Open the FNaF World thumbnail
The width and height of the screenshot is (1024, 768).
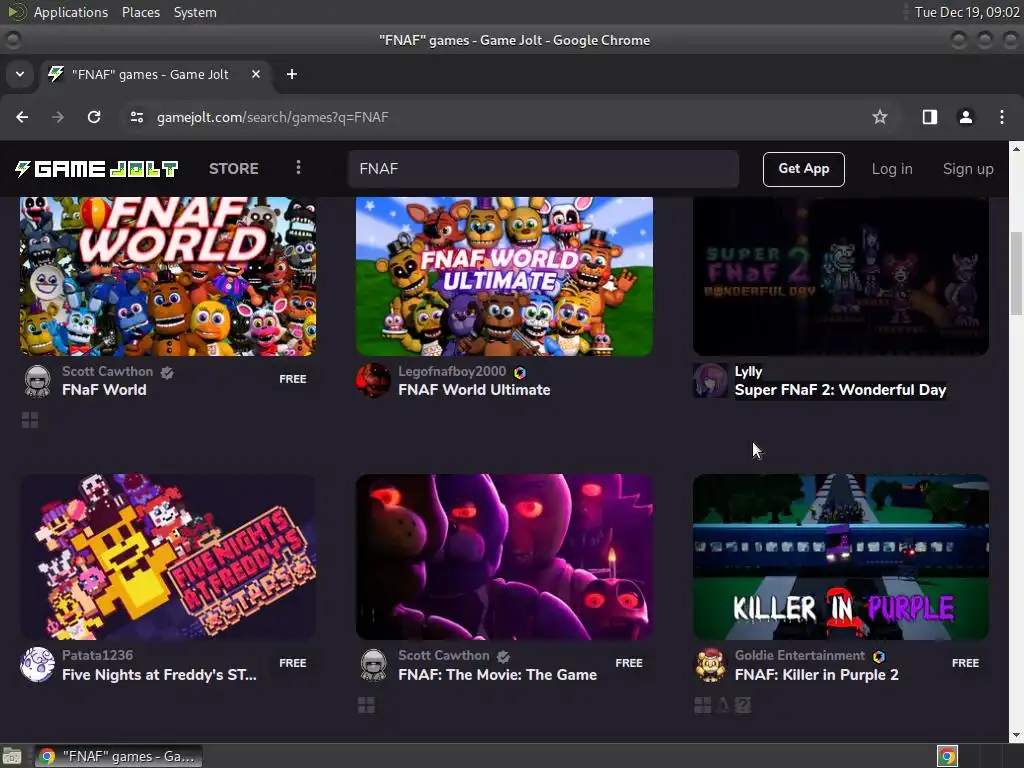coord(168,277)
